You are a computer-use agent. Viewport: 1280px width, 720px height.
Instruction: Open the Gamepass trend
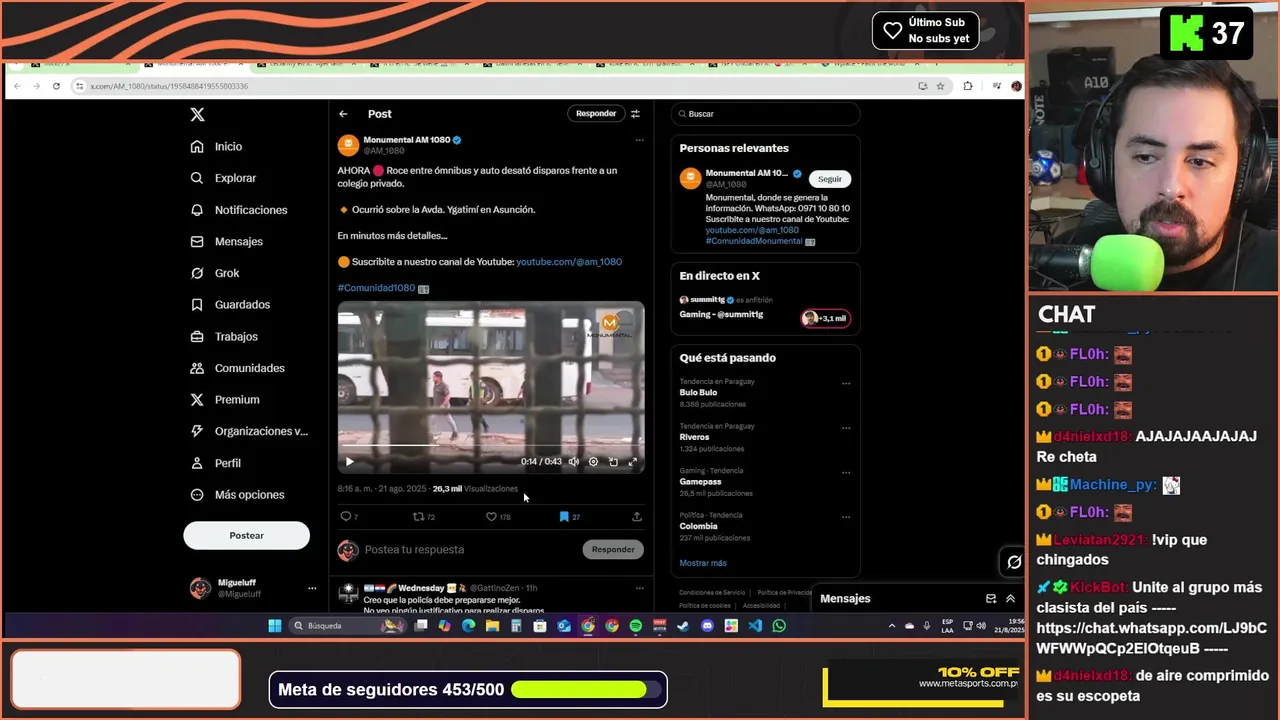[700, 482]
